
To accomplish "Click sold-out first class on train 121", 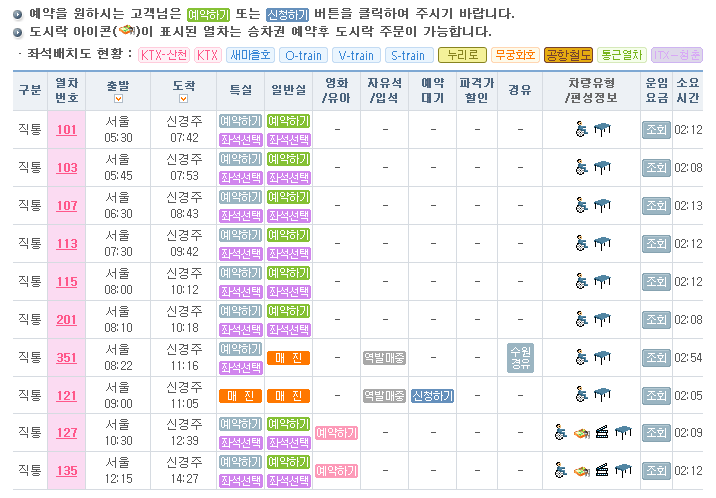I will click(241, 396).
